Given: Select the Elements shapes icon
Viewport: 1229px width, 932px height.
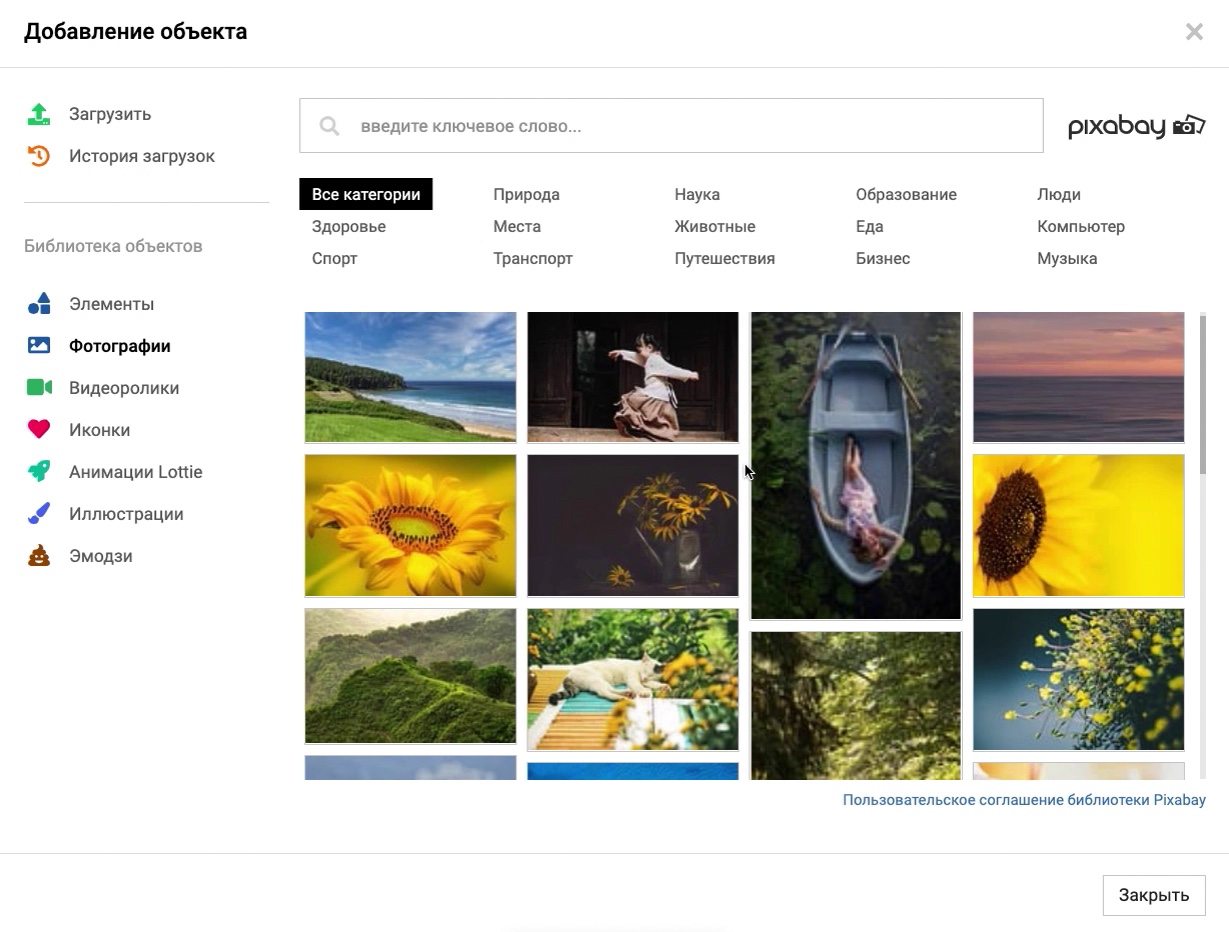Looking at the screenshot, I should coord(38,304).
